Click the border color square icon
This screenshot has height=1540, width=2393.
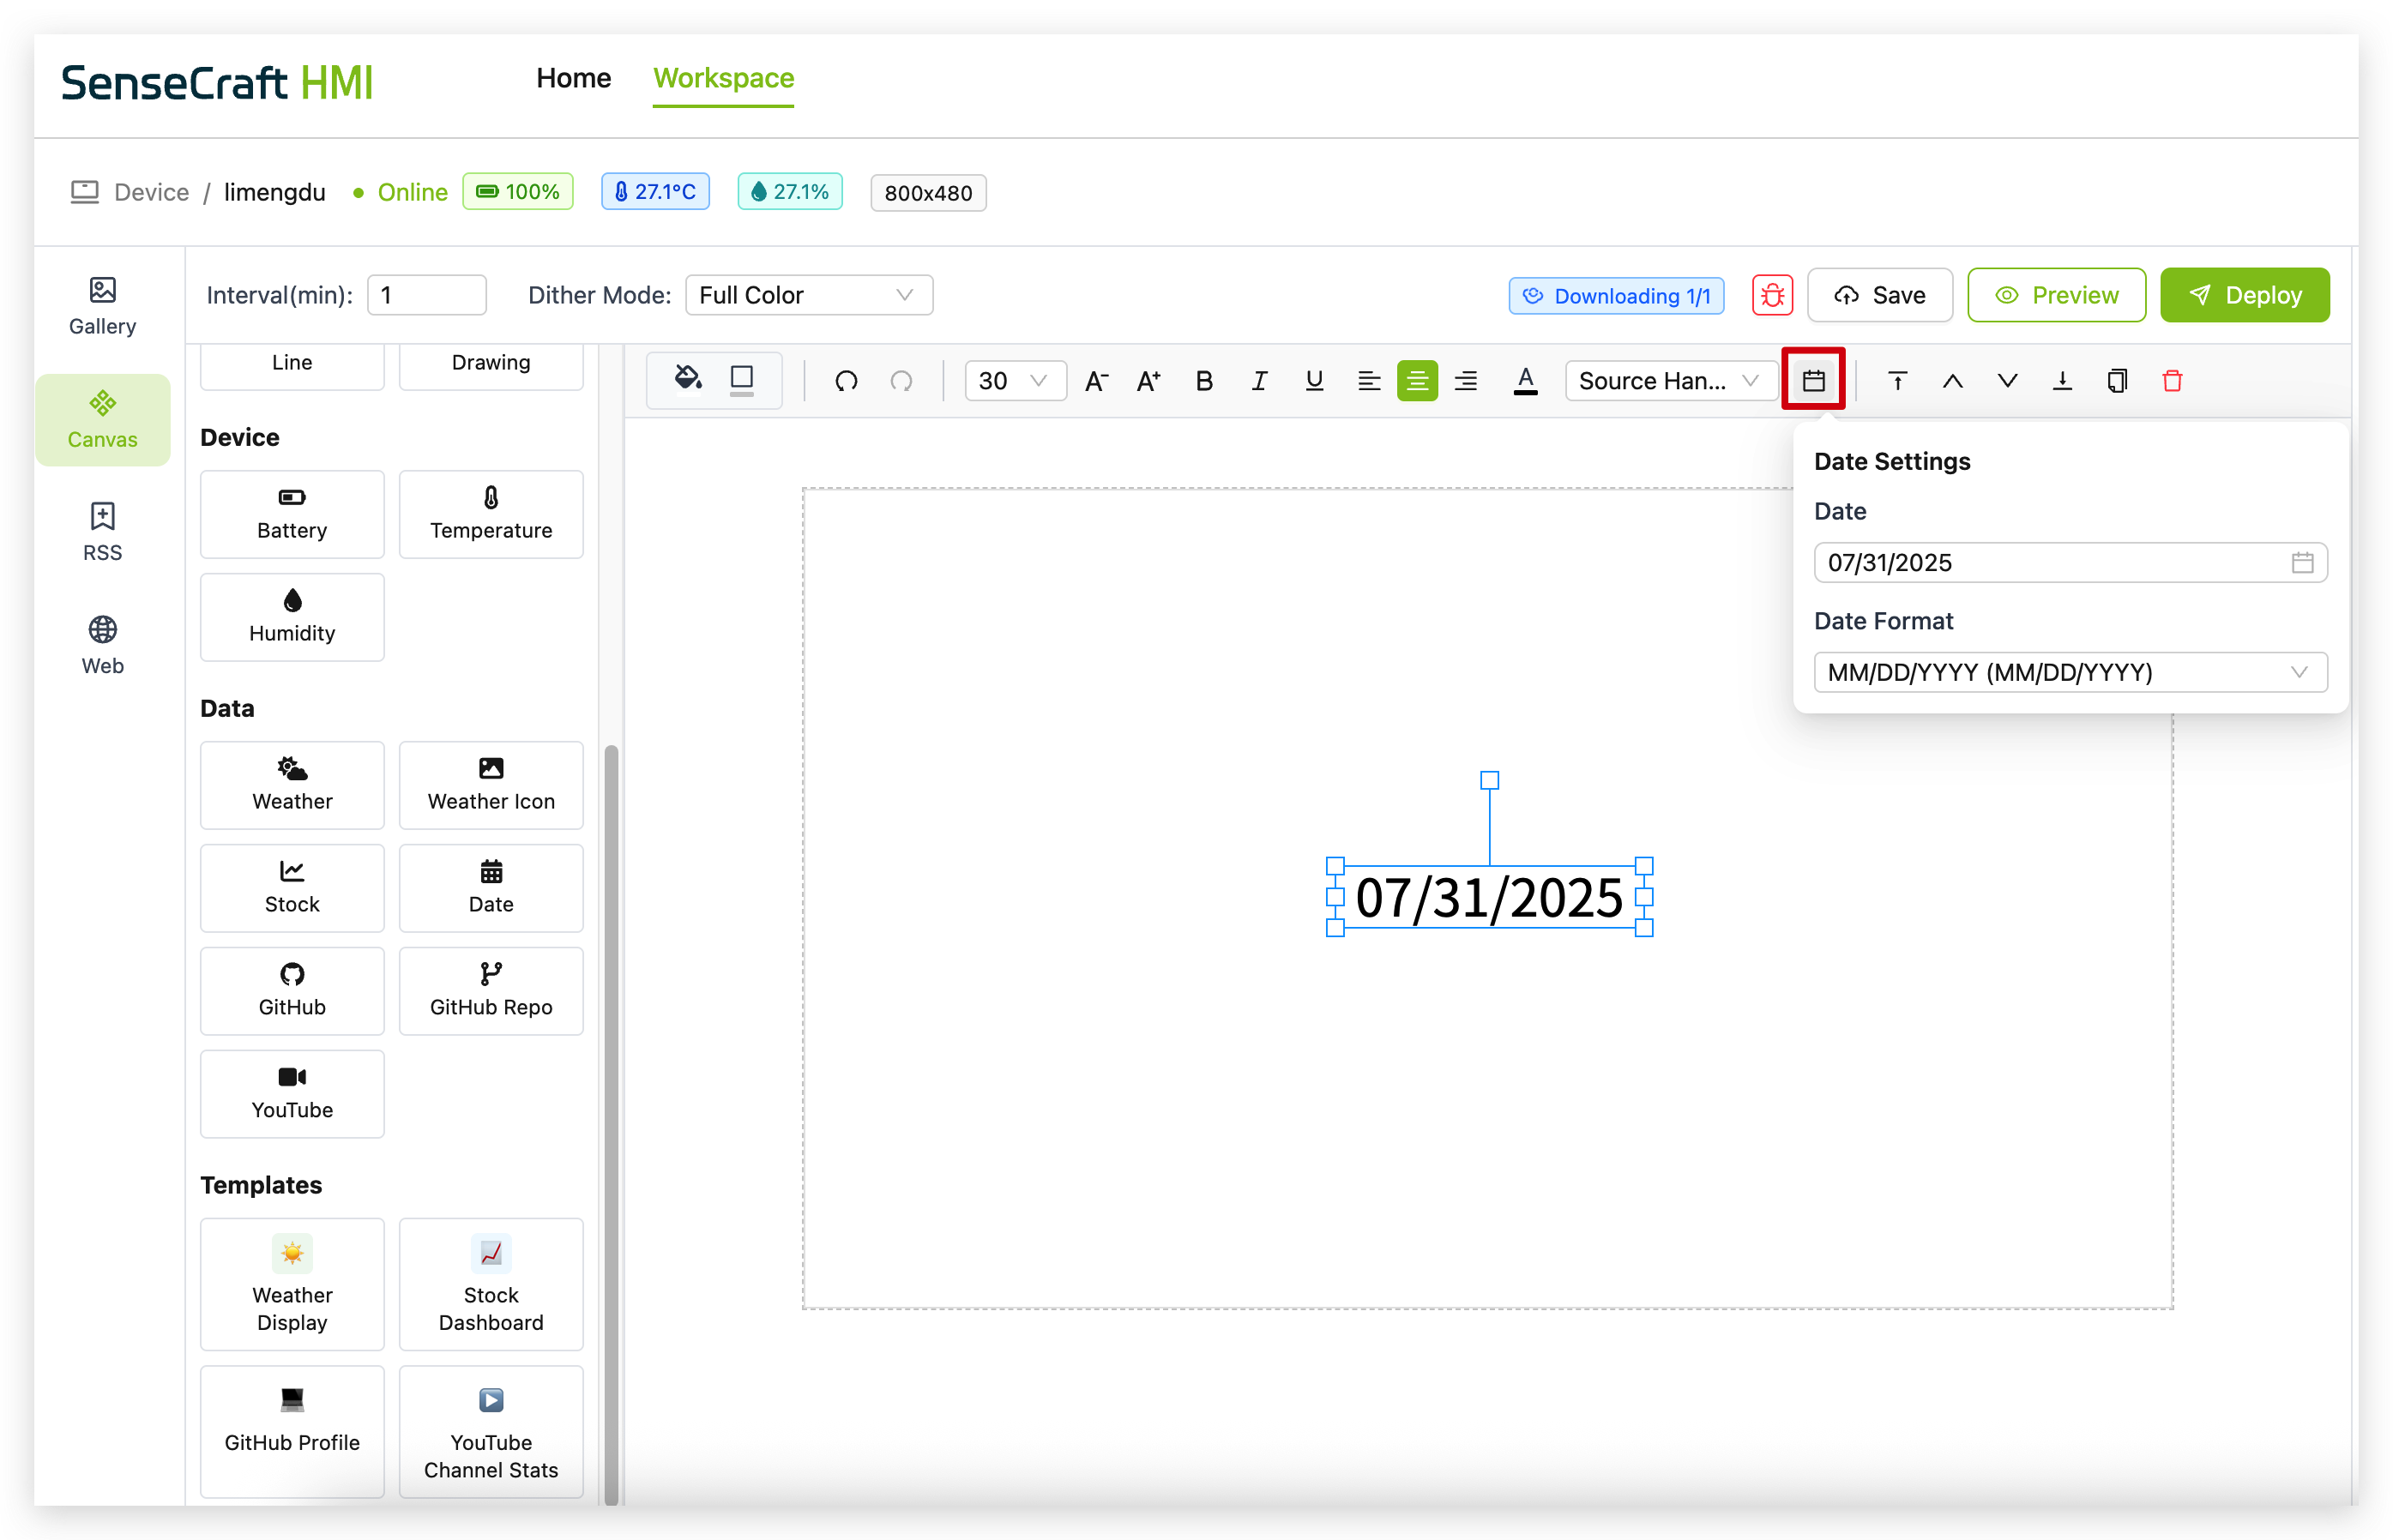pos(741,379)
